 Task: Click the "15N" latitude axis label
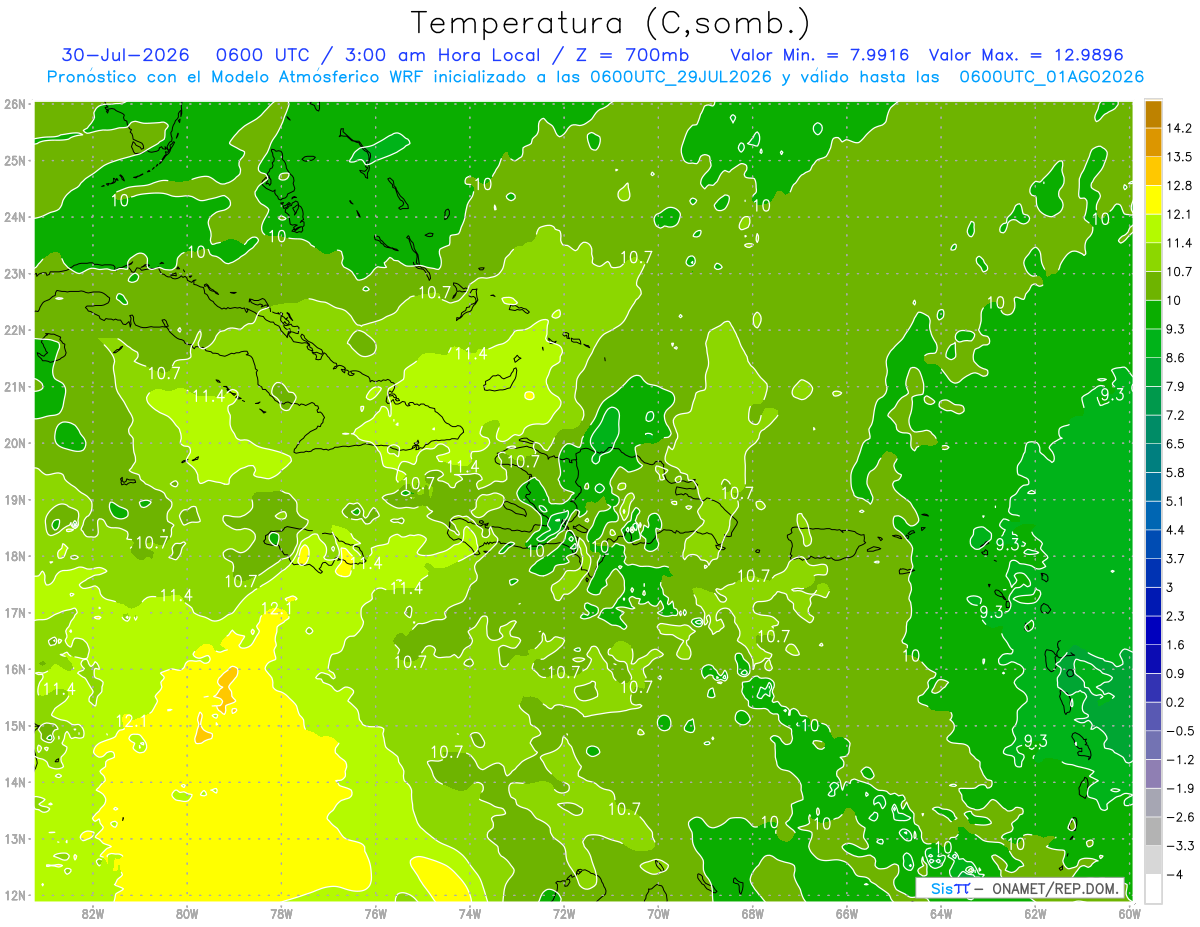[x=14, y=726]
